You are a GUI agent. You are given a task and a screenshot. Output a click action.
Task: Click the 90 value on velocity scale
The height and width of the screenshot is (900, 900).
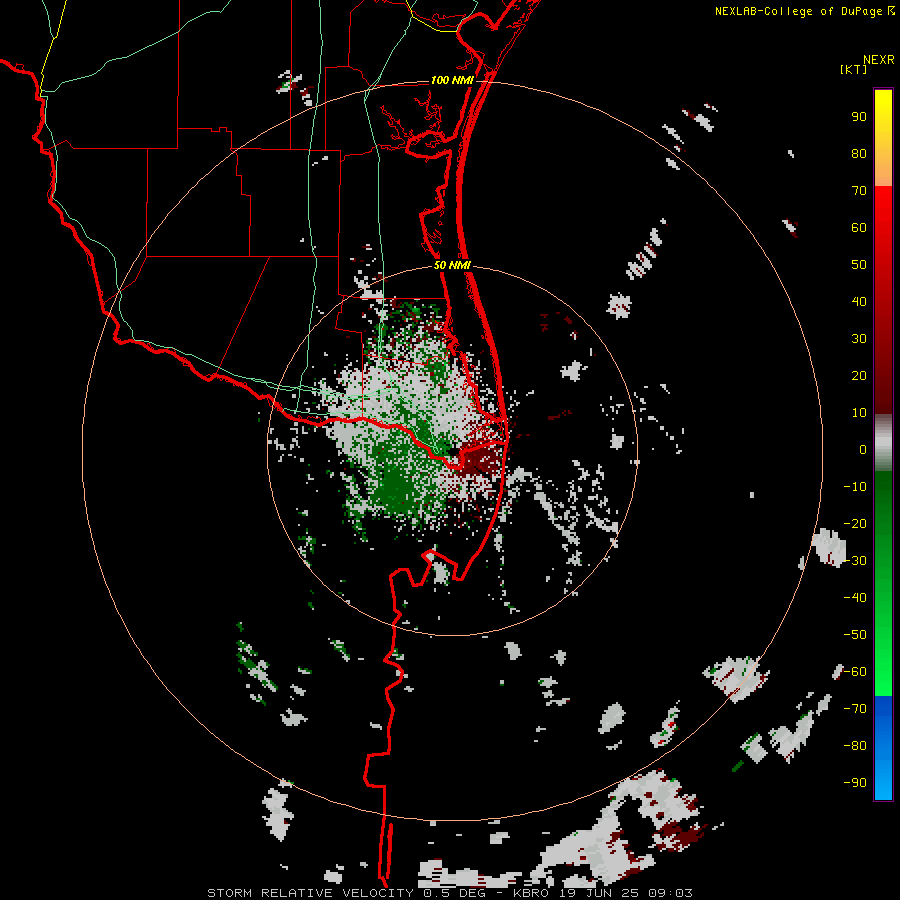tap(859, 117)
